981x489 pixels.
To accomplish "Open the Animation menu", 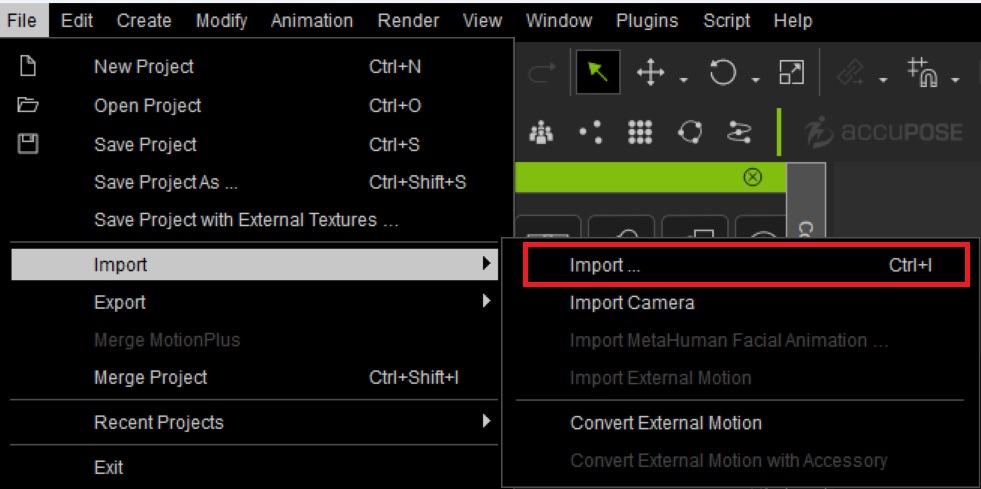I will (312, 21).
